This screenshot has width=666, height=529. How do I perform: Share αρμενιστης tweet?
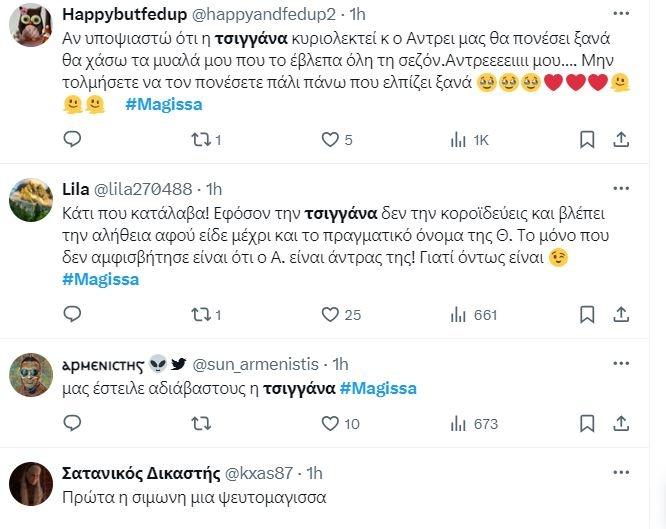[x=621, y=424]
